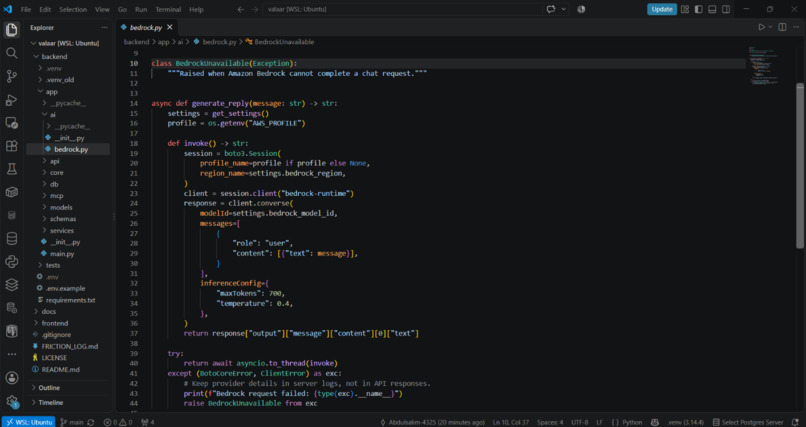Viewport: 806px width, 427px height.
Task: Open the Remote Explorer view
Action: [11, 123]
